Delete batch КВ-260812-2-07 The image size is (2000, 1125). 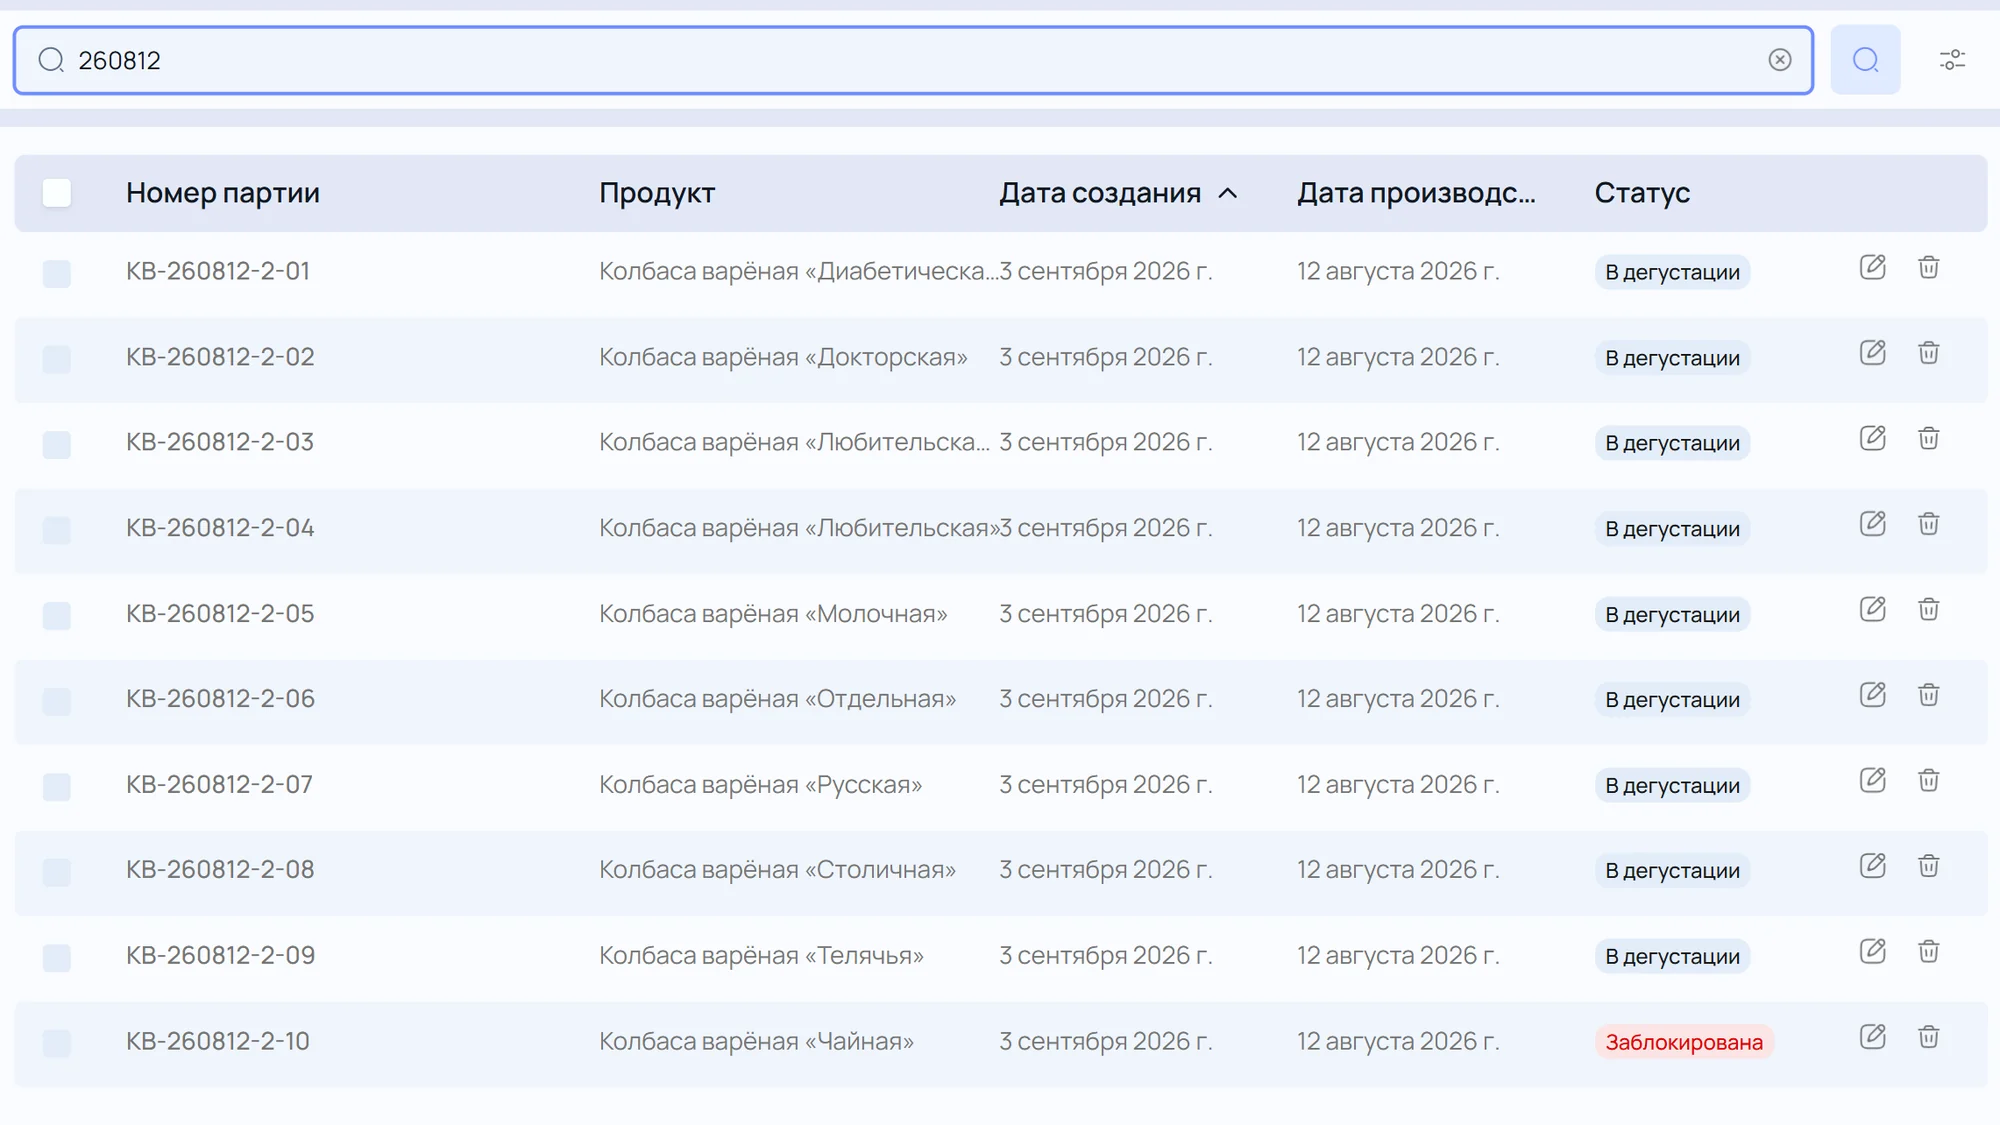click(1929, 781)
